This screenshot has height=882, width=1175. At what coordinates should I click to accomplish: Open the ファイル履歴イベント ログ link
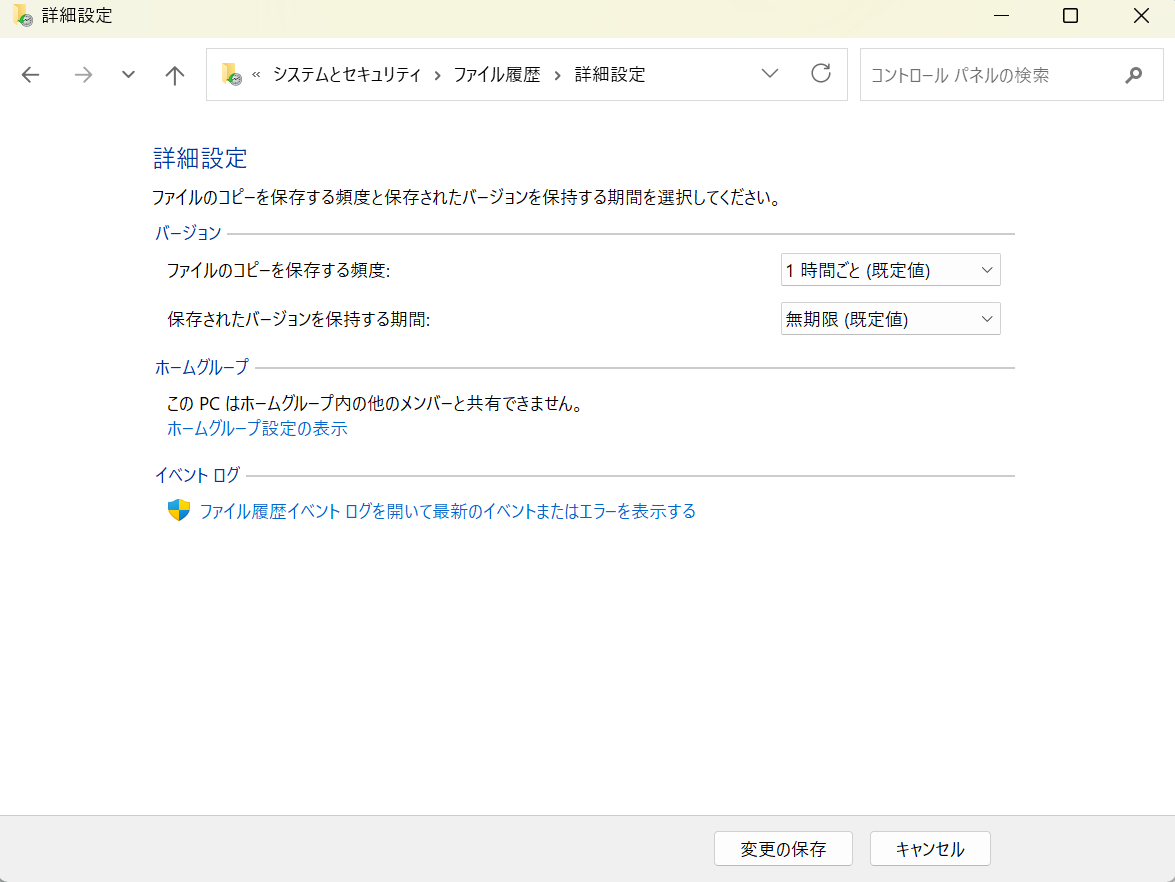click(x=447, y=511)
